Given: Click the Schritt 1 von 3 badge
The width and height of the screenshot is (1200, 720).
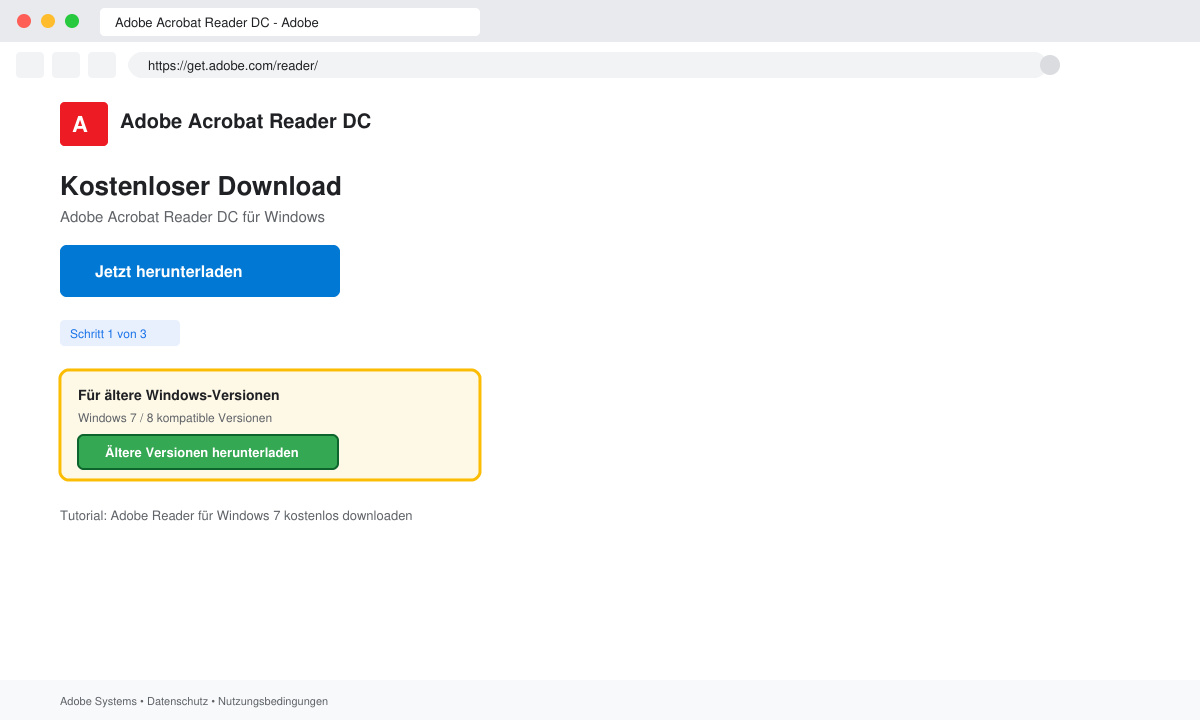Looking at the screenshot, I should (120, 333).
